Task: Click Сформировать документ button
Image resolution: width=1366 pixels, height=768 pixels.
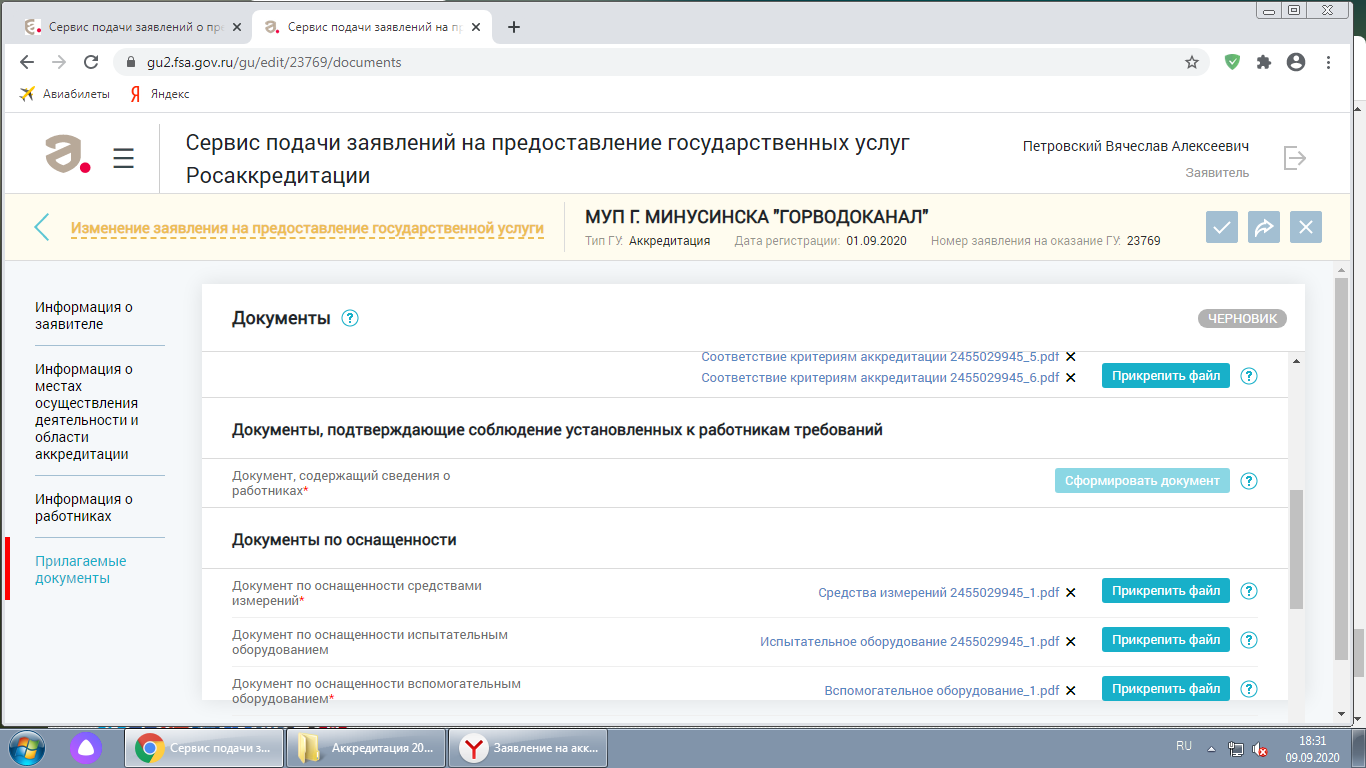Action: pyautogui.click(x=1142, y=481)
